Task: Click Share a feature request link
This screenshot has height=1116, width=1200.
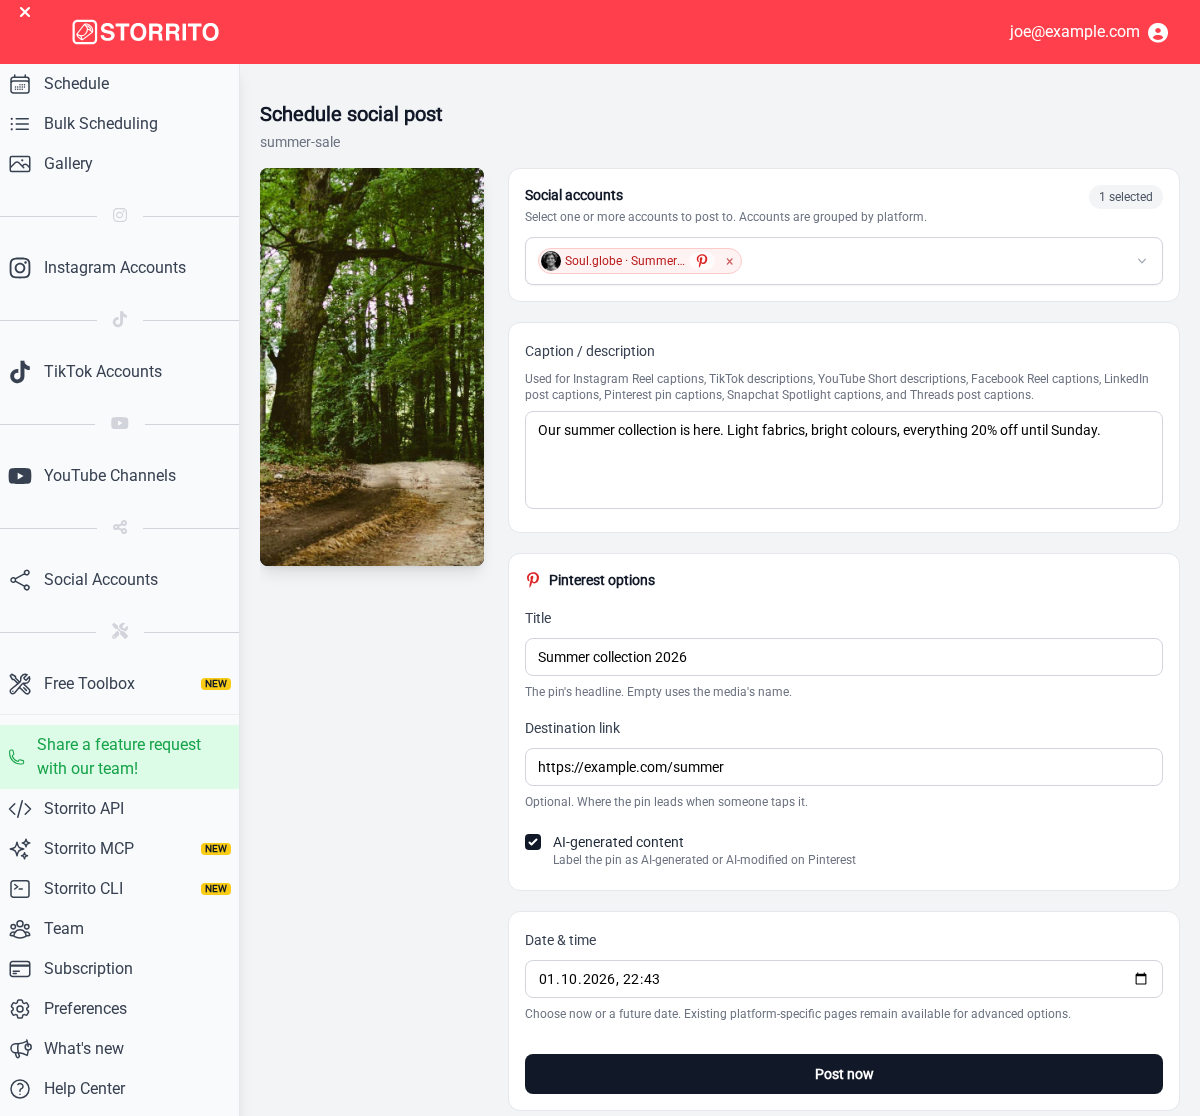Action: (x=120, y=757)
